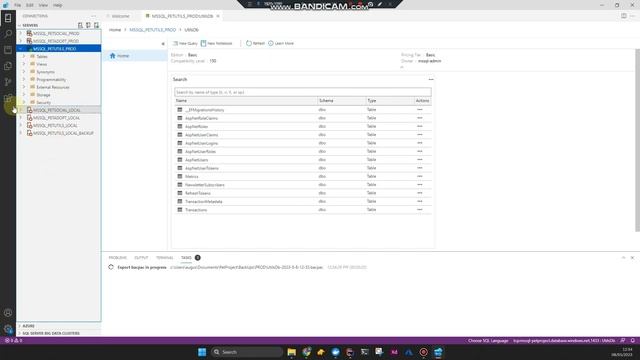This screenshot has width=640, height=360.
Task: Click the split editor icon
Action: pos(624,16)
